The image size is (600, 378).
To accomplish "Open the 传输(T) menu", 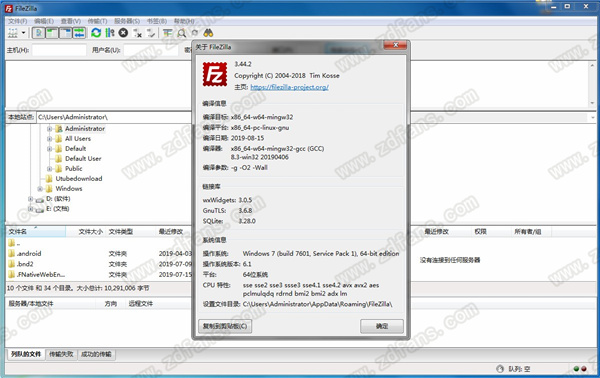I will tap(98, 21).
